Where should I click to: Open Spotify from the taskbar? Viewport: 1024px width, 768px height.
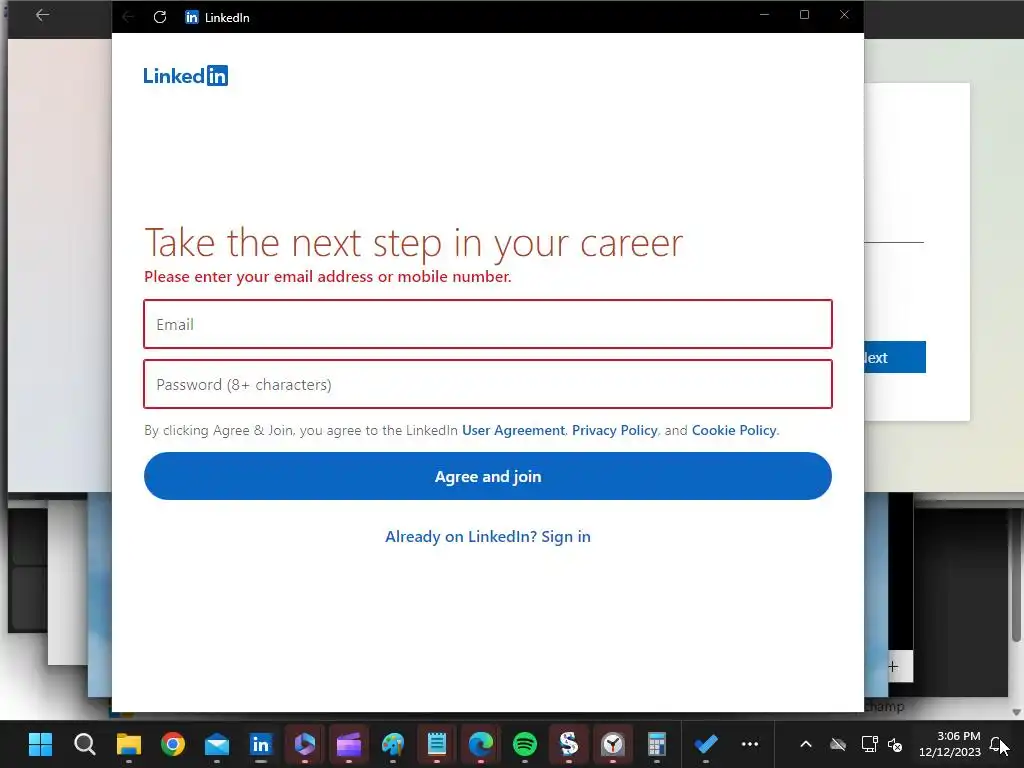524,744
